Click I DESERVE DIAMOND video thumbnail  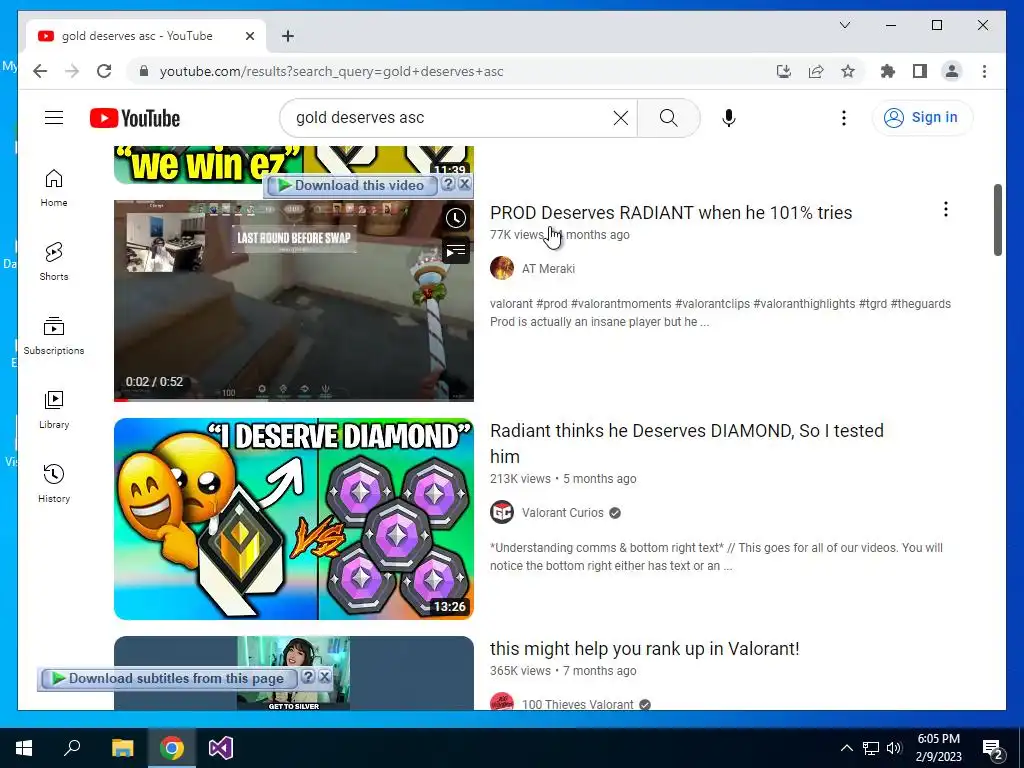tap(294, 519)
